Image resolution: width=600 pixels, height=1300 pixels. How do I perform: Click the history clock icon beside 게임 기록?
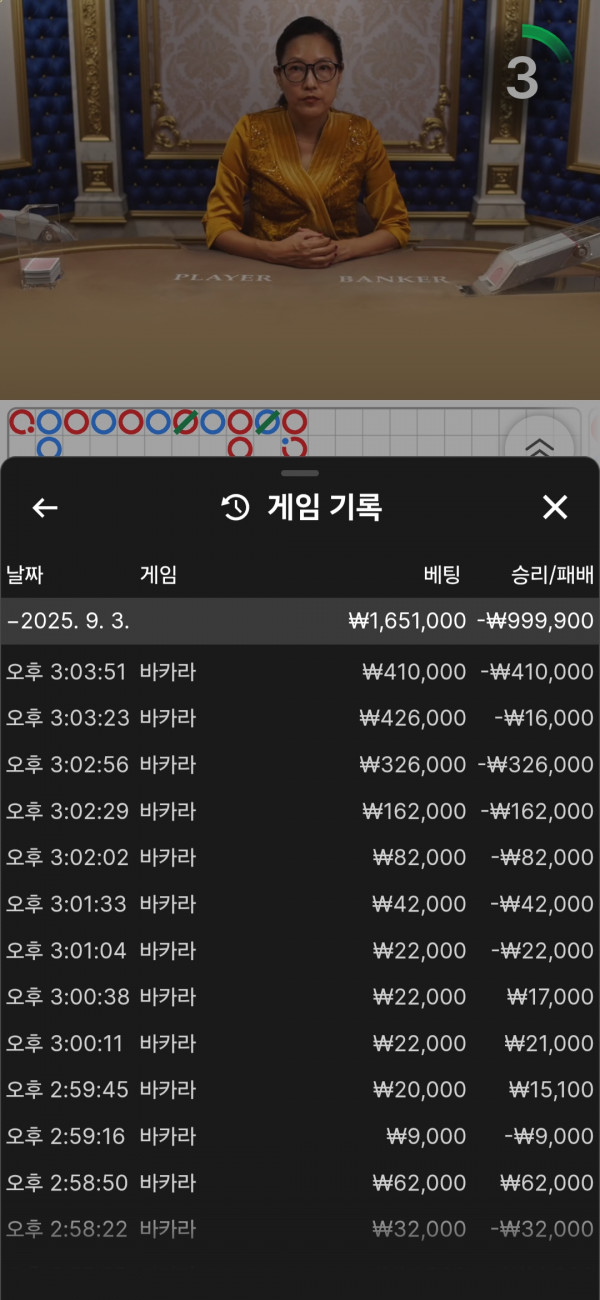coord(235,508)
